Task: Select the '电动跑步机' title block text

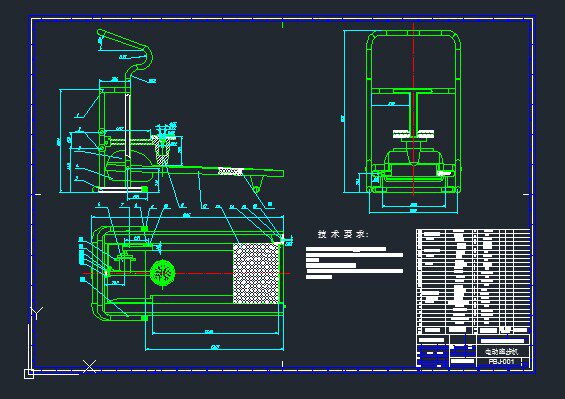Action: pos(501,351)
